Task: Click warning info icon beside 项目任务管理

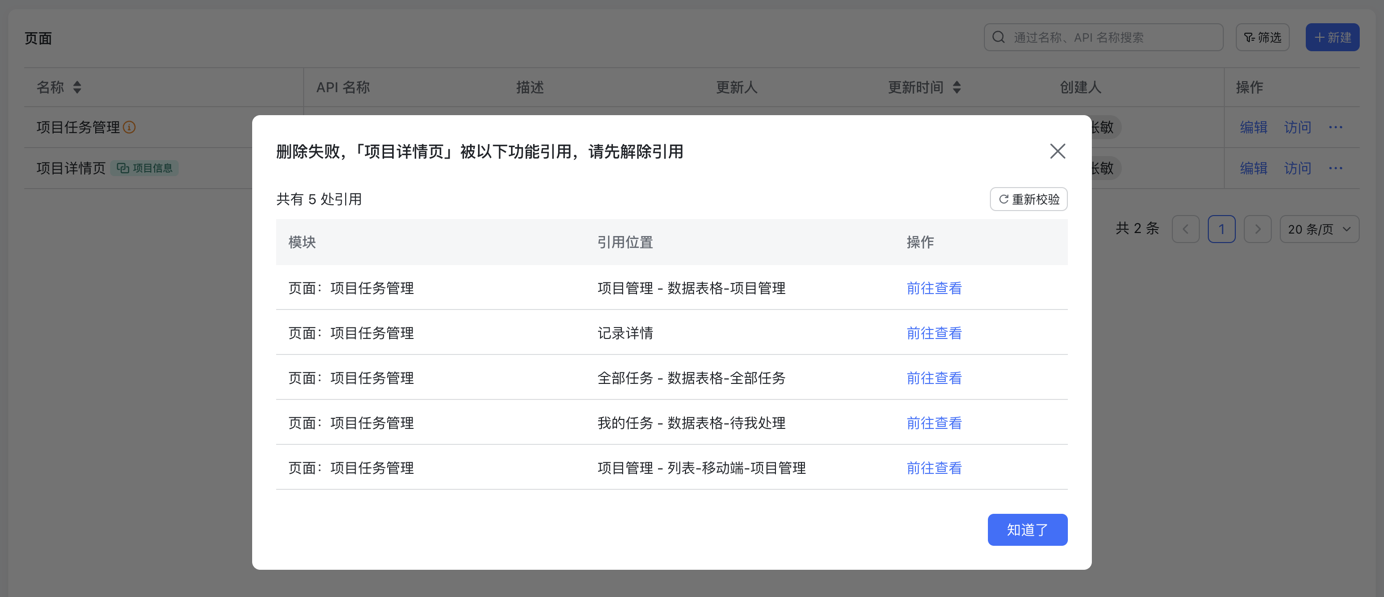Action: [x=129, y=127]
